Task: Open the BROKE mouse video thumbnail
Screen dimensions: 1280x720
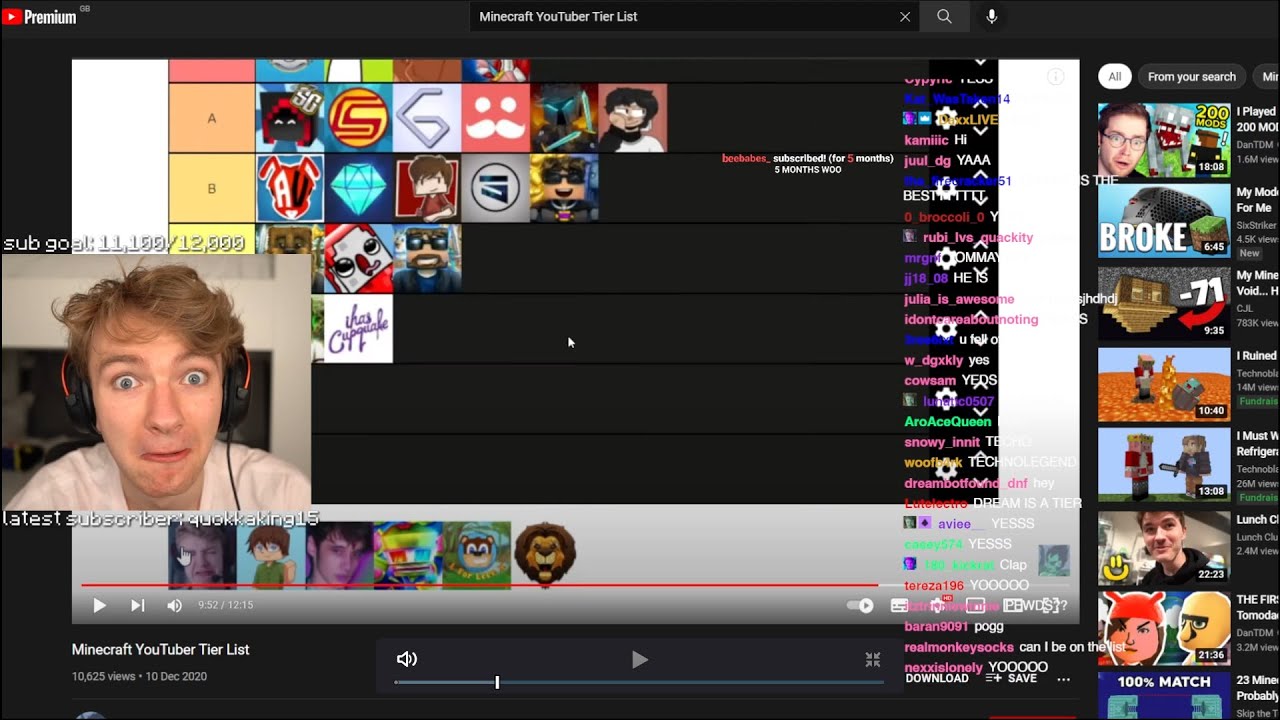Action: tap(1164, 221)
